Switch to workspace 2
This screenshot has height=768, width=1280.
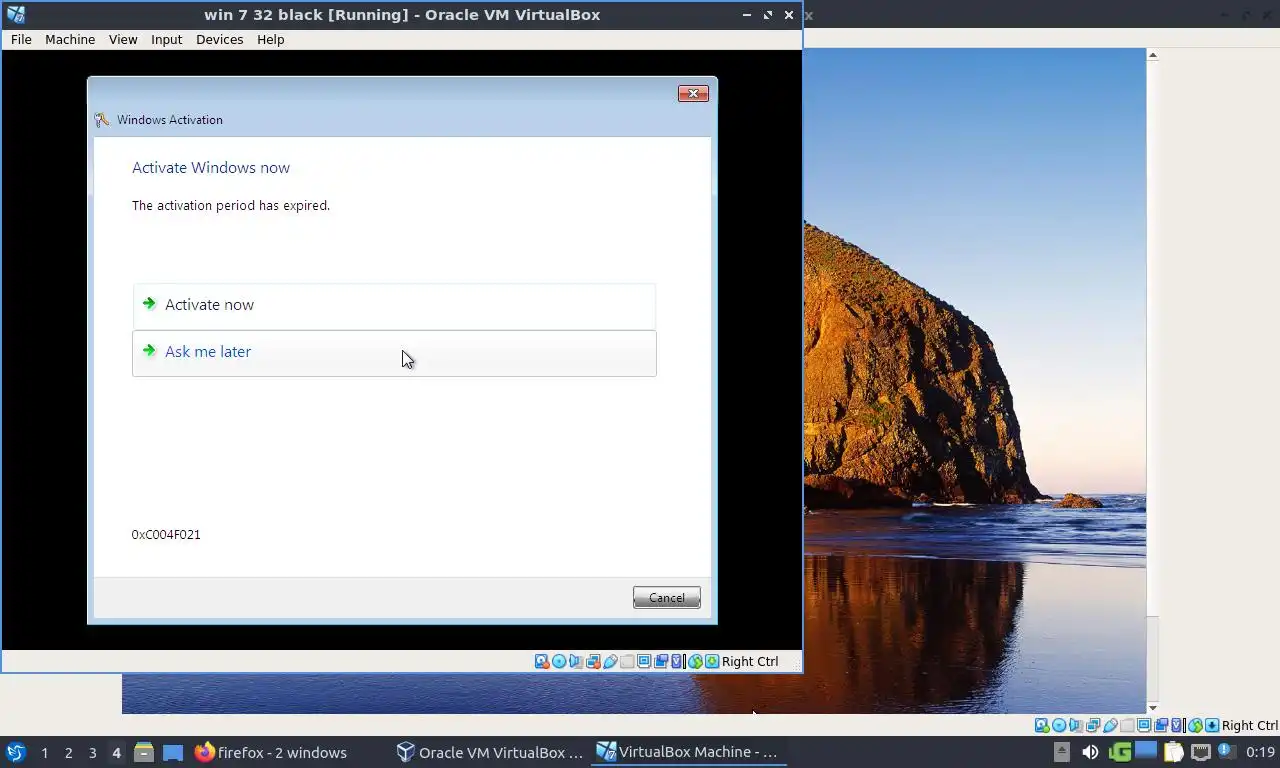tap(68, 753)
